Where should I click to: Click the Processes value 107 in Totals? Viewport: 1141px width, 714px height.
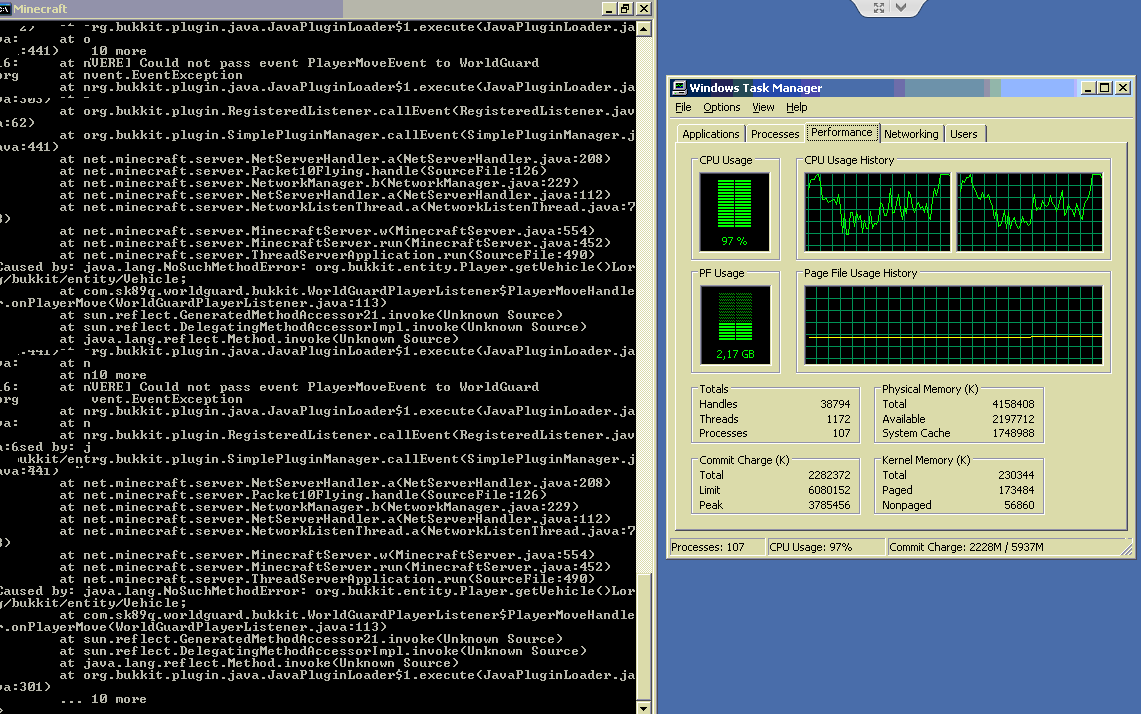tap(841, 434)
